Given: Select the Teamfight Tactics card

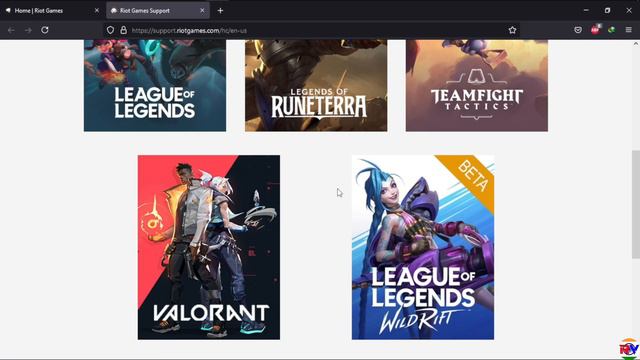Looking at the screenshot, I should 477,85.
